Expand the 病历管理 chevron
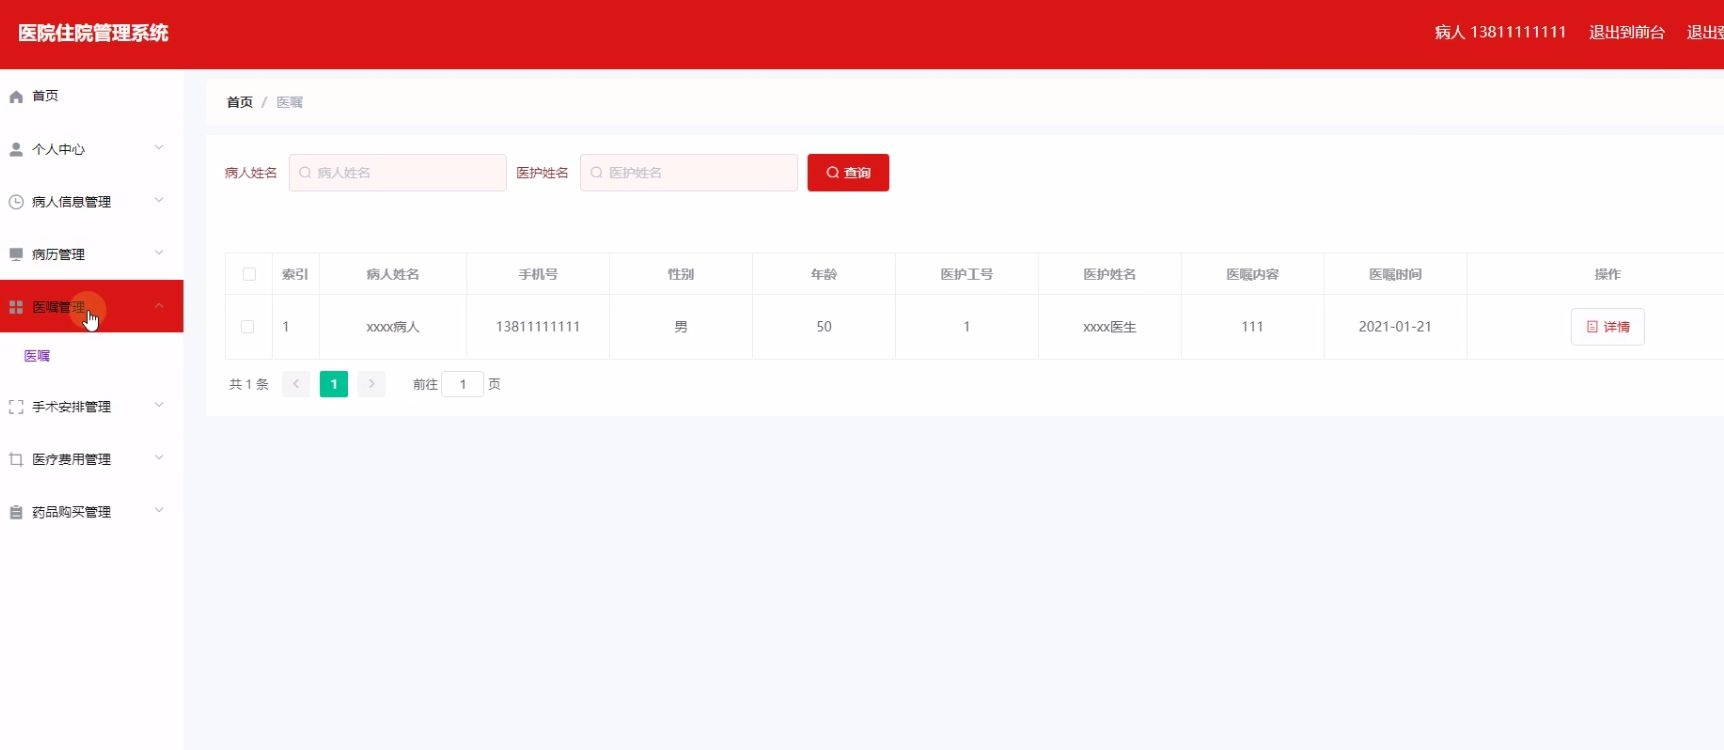This screenshot has height=750, width=1724. 159,253
